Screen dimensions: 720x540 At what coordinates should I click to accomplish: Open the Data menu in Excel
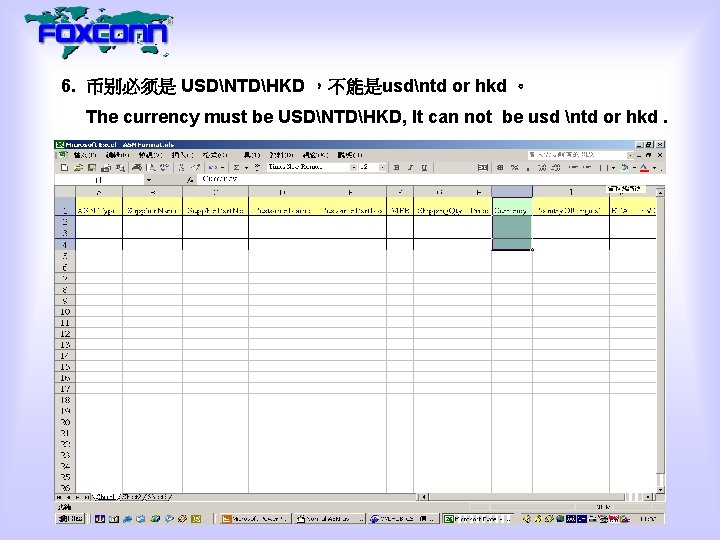click(x=281, y=155)
